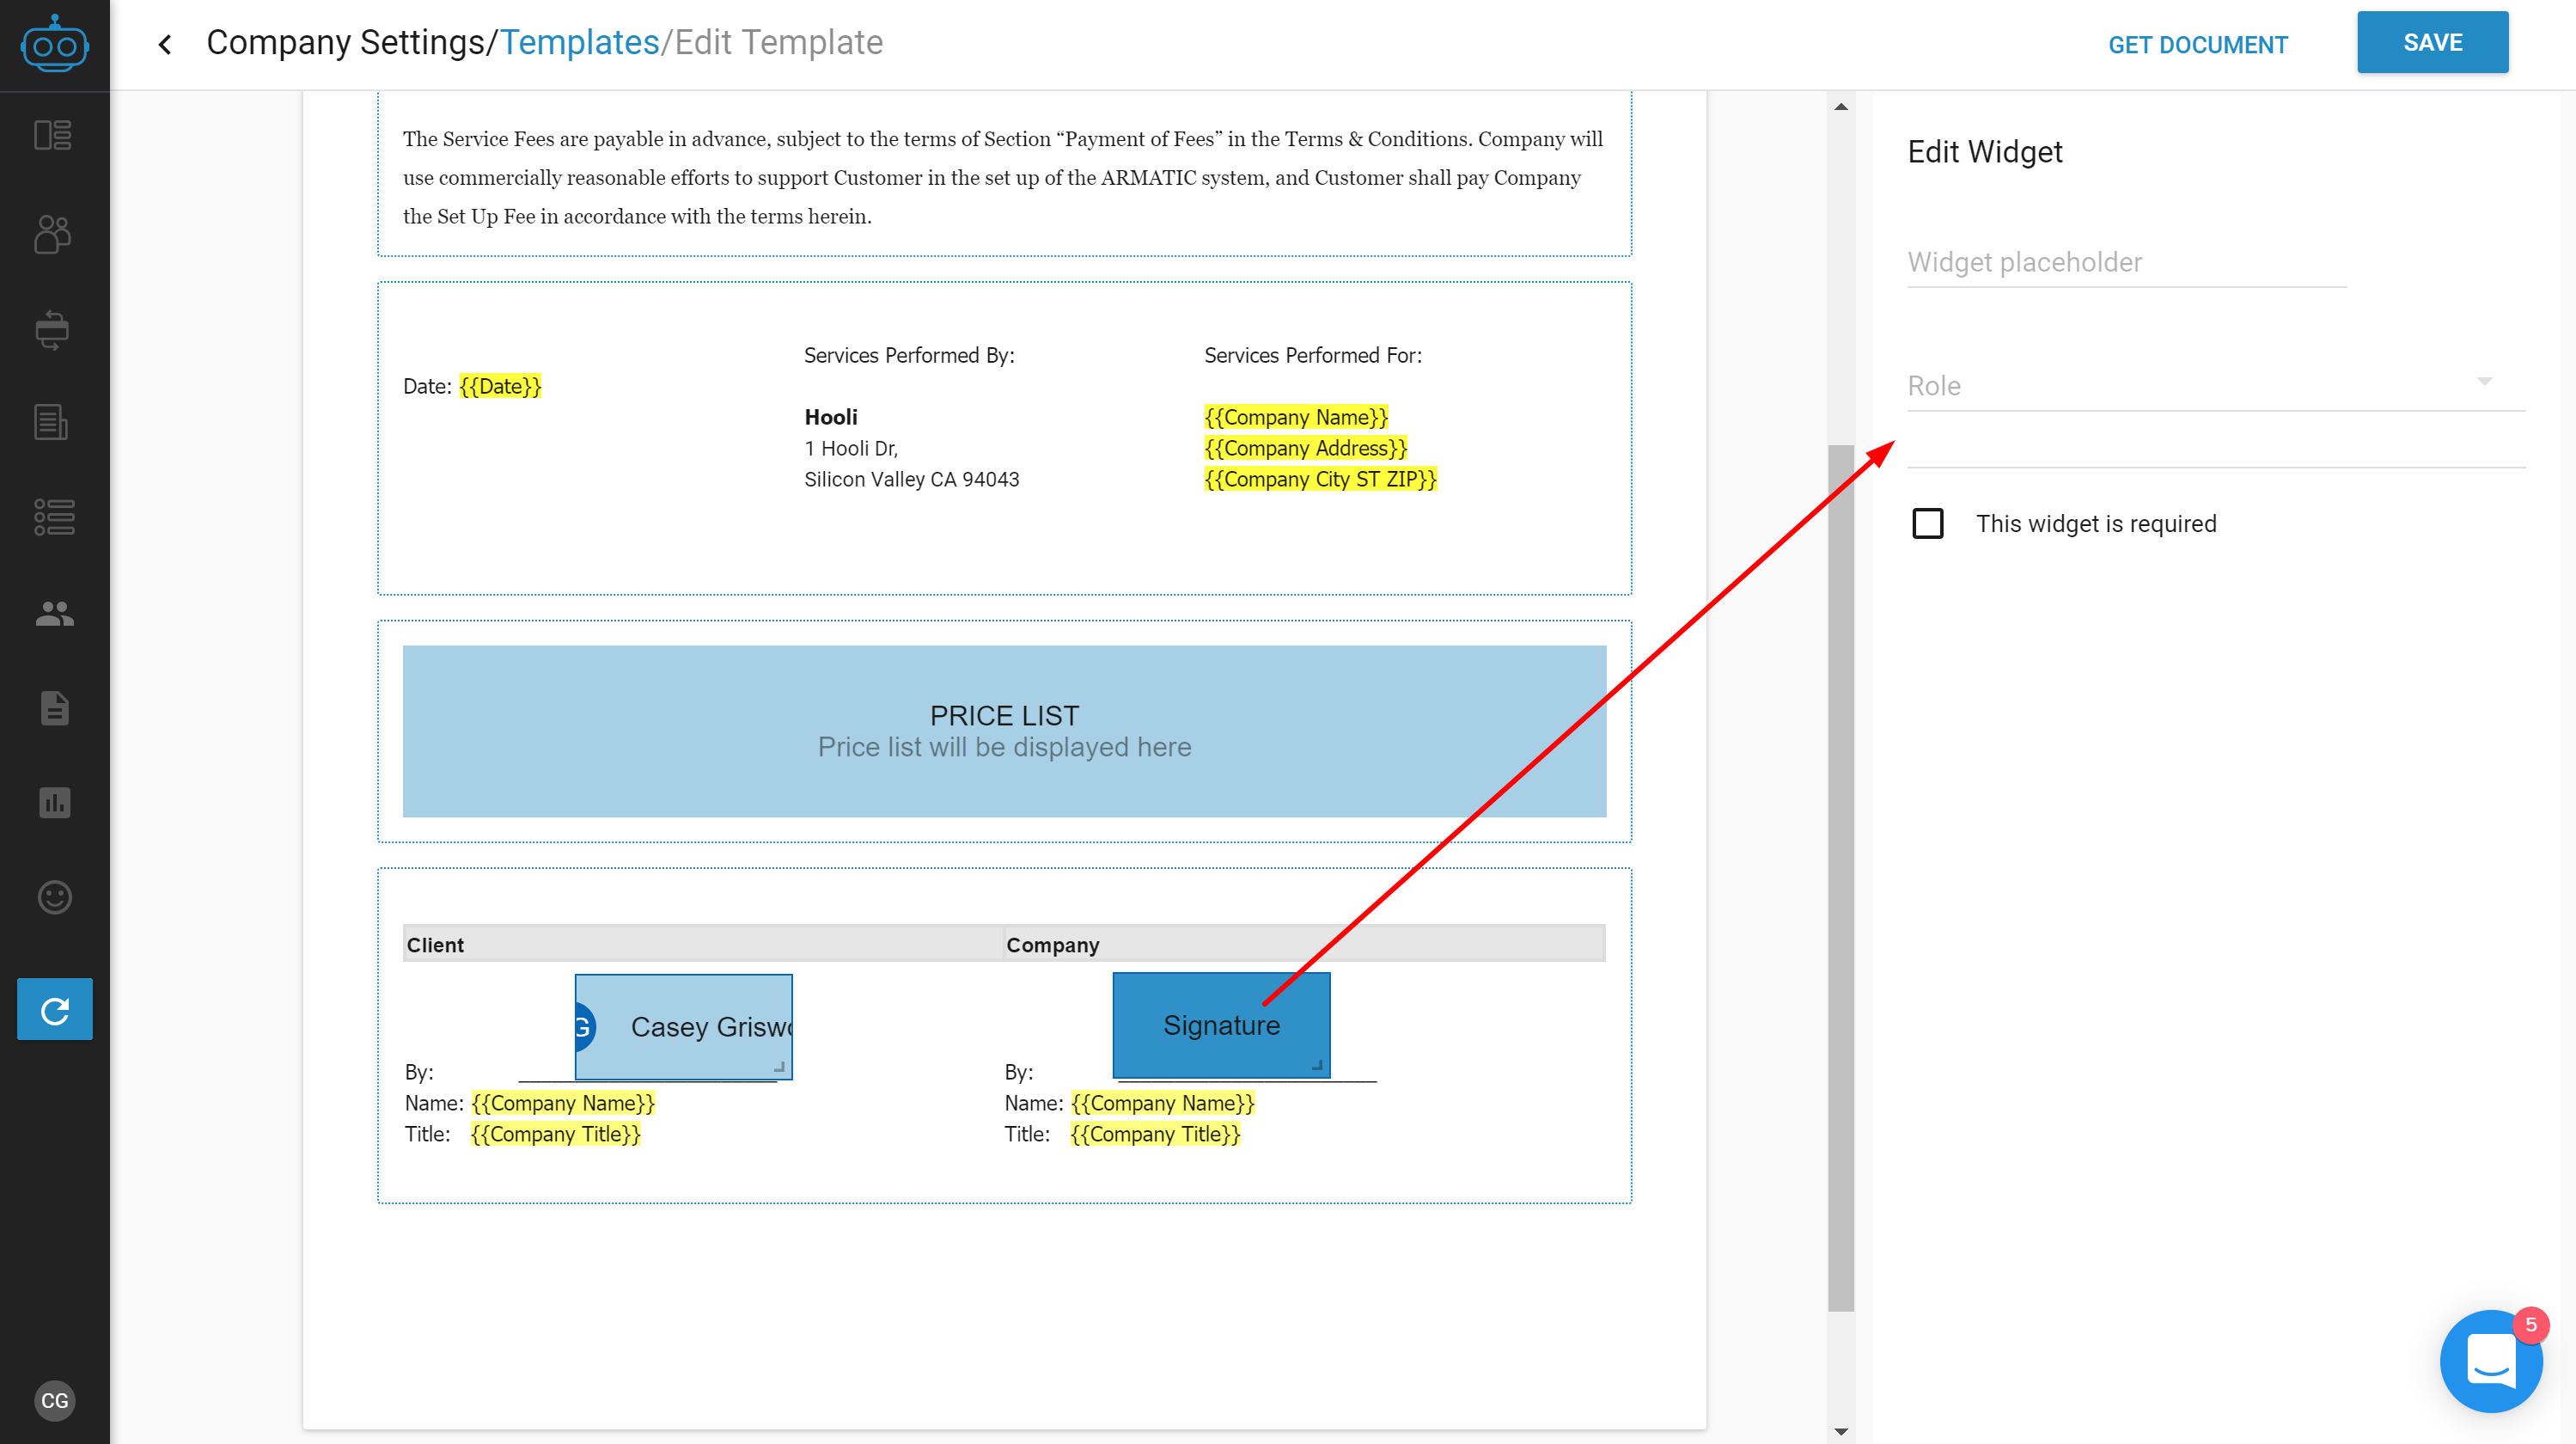Click the Edit Widget panel heading
The height and width of the screenshot is (1444, 2576).
point(1985,151)
